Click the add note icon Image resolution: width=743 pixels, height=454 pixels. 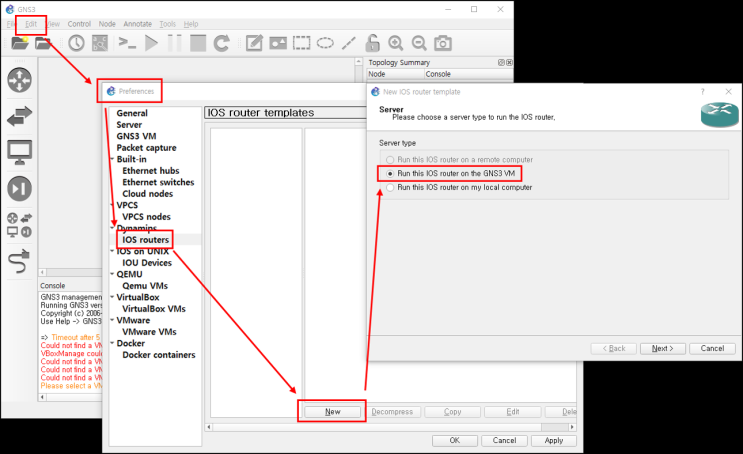(254, 43)
